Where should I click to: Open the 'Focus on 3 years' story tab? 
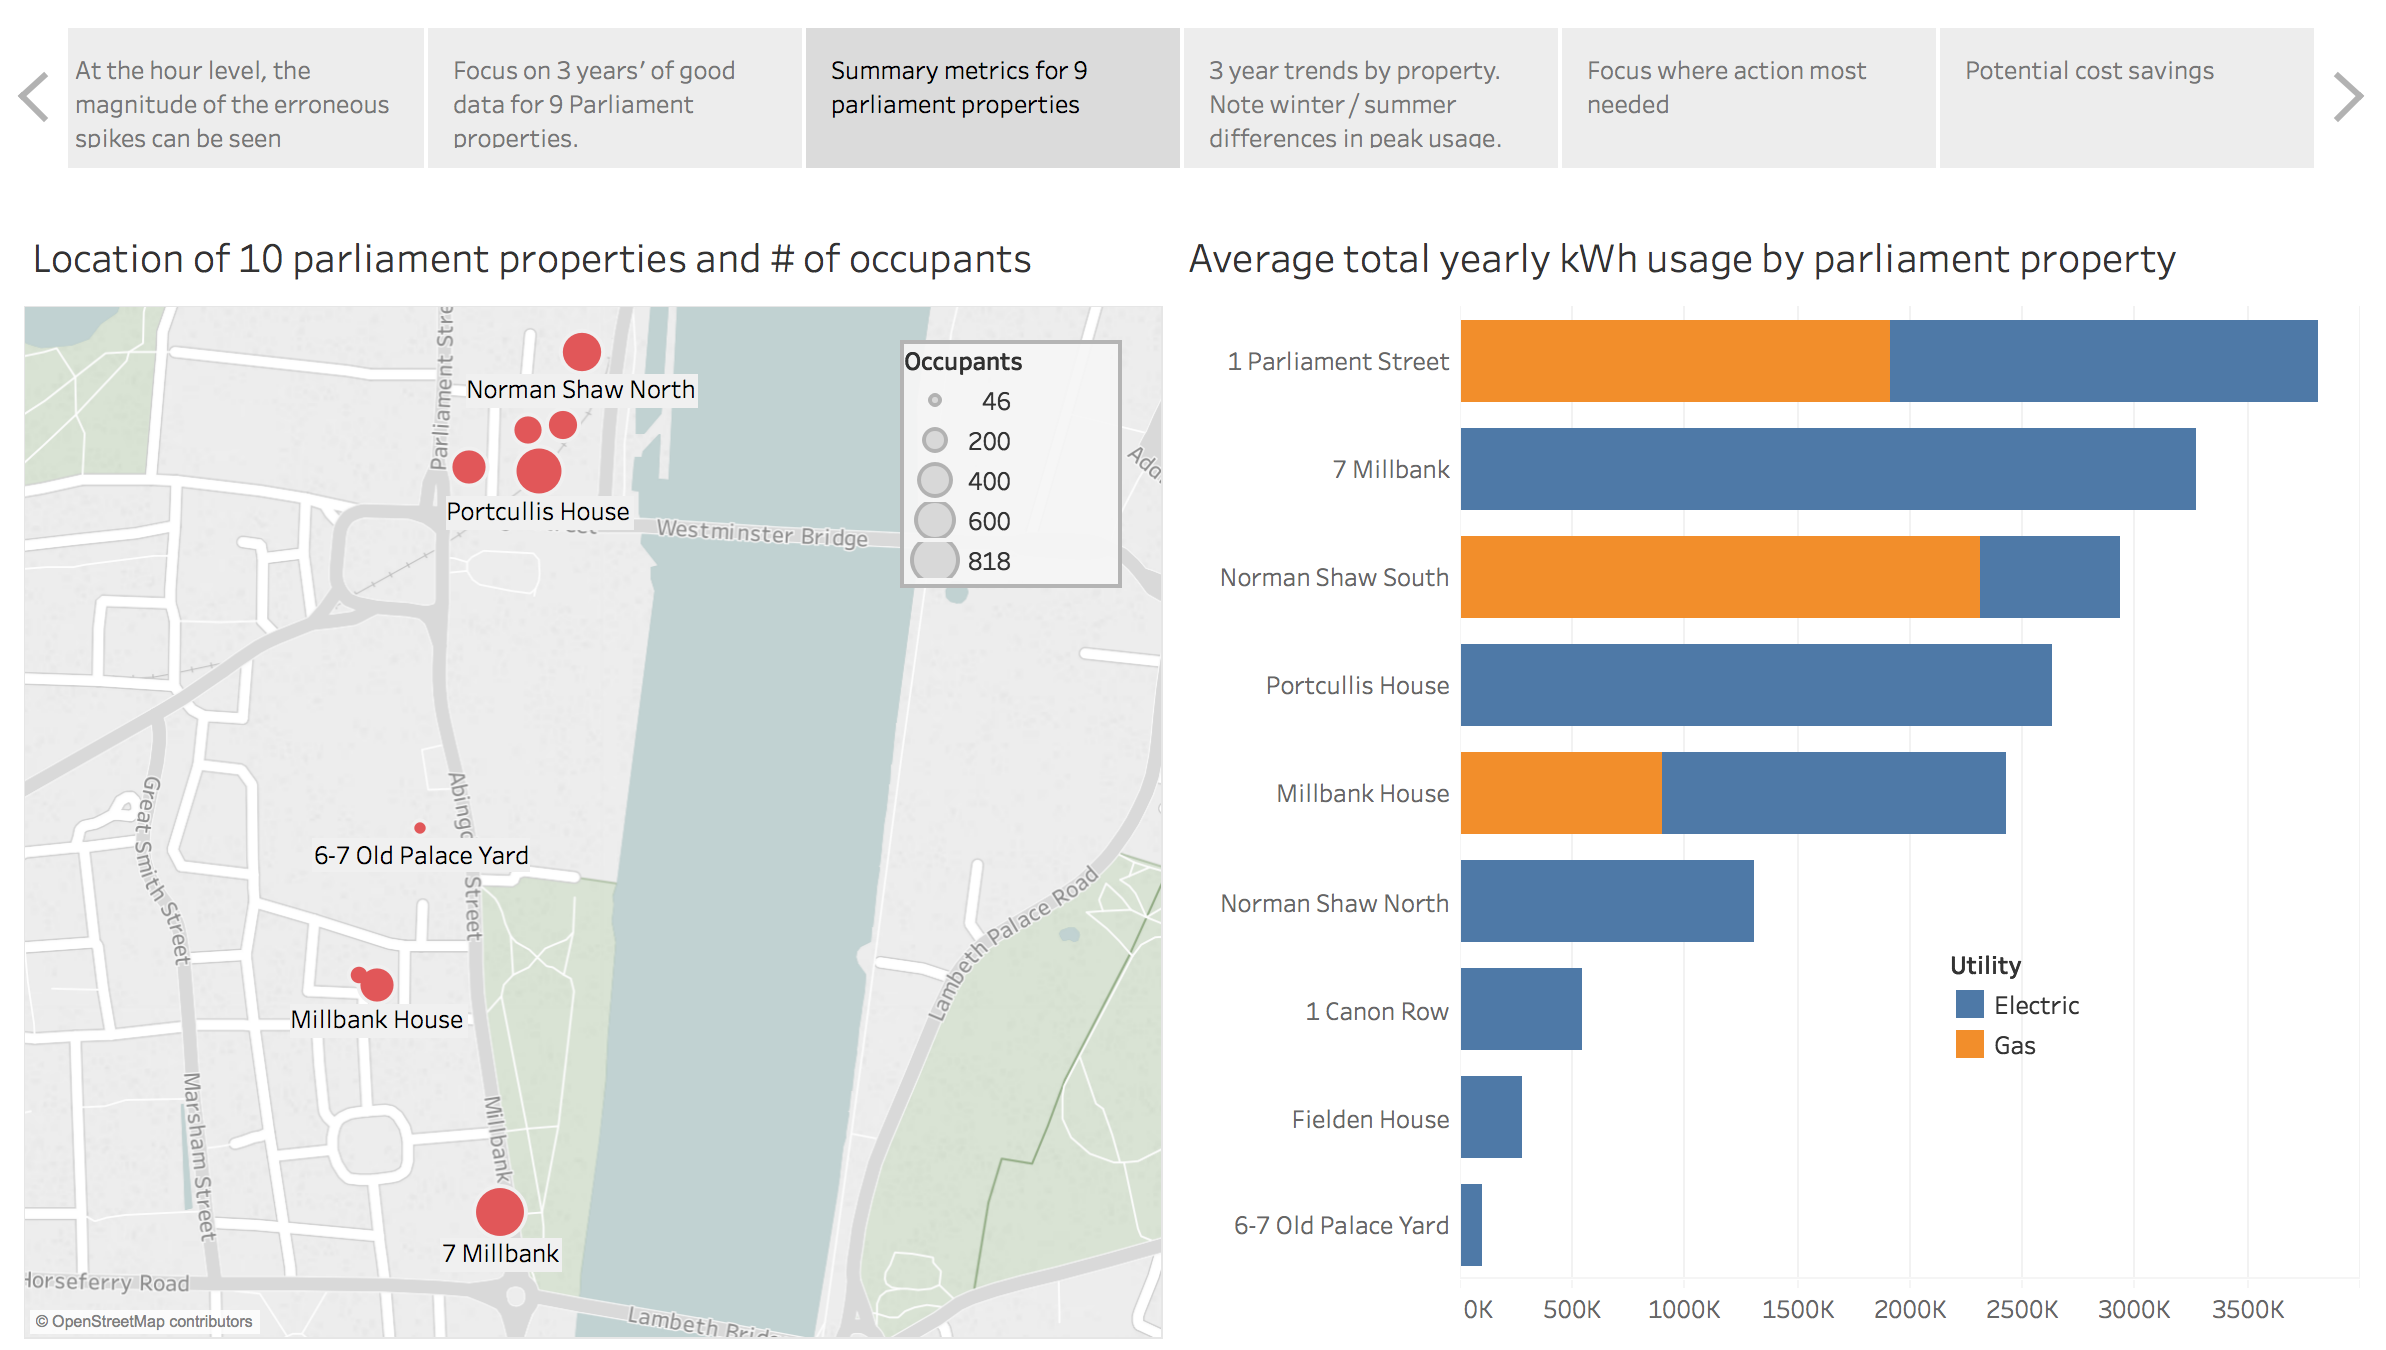614,98
